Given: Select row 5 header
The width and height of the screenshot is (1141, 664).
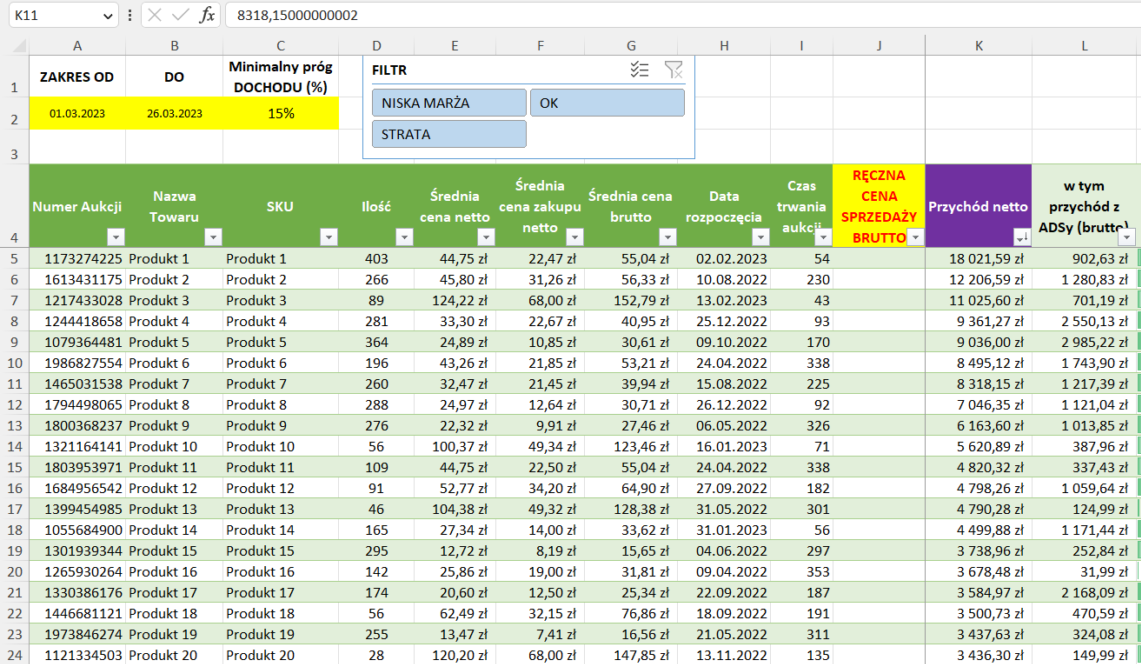Looking at the screenshot, I should 15,258.
